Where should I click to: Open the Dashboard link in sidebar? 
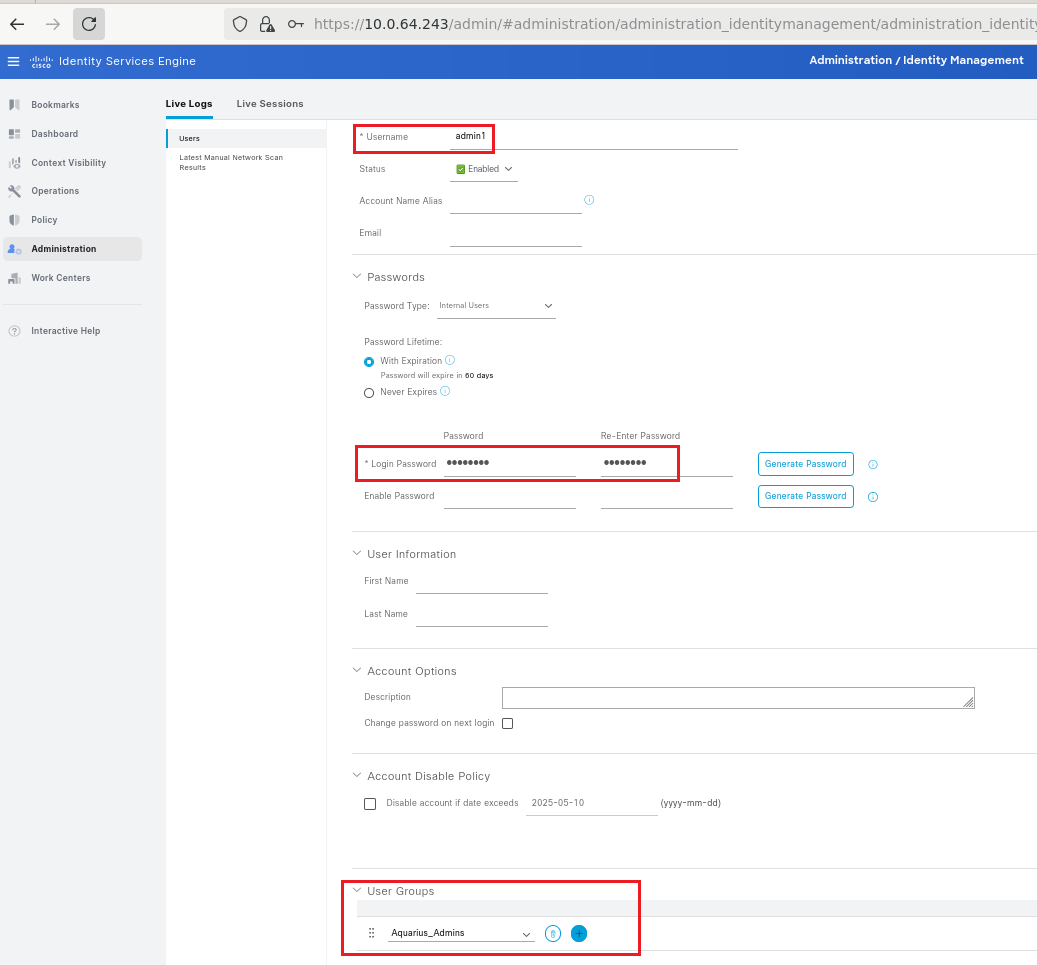[55, 134]
